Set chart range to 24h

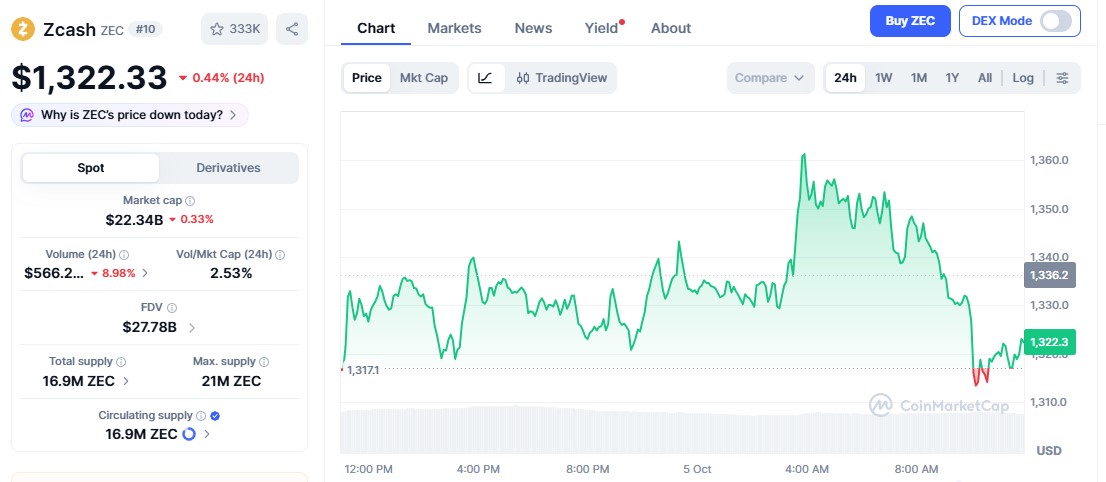pyautogui.click(x=845, y=78)
